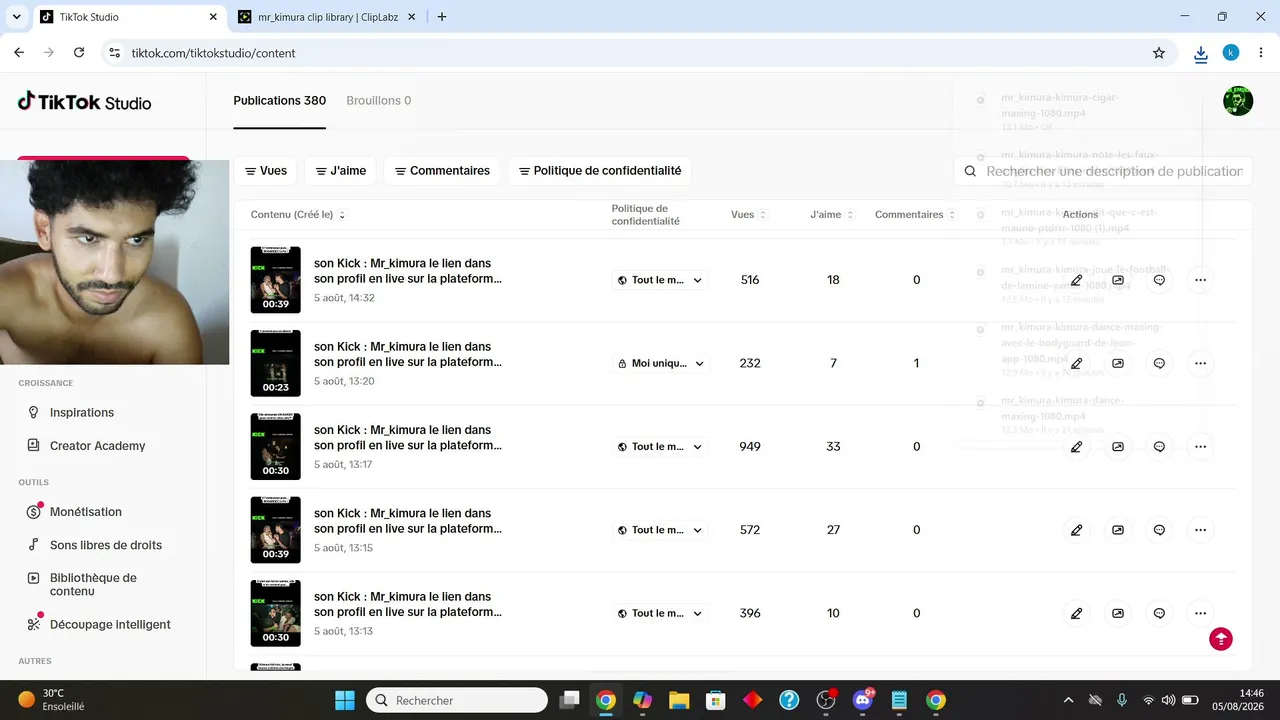The image size is (1280, 720).
Task: Open Politique de confidentialité filter
Action: coord(599,171)
